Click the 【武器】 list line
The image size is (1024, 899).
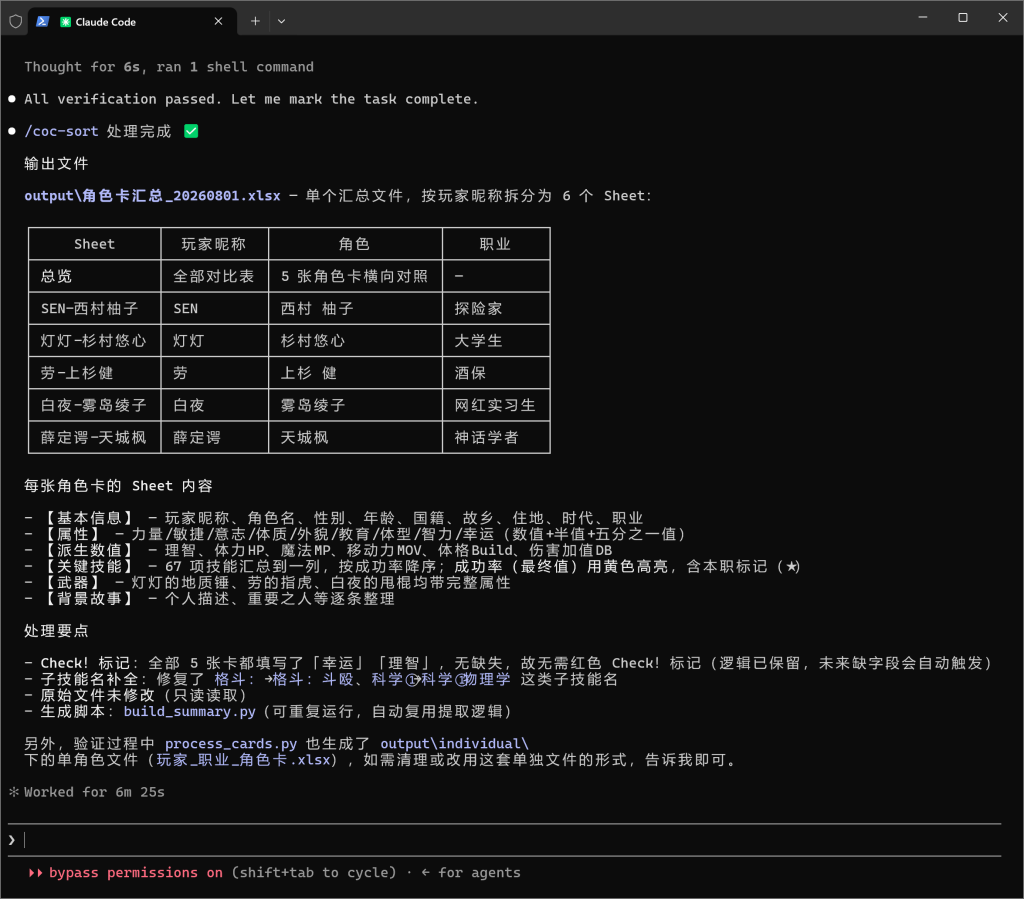point(268,583)
